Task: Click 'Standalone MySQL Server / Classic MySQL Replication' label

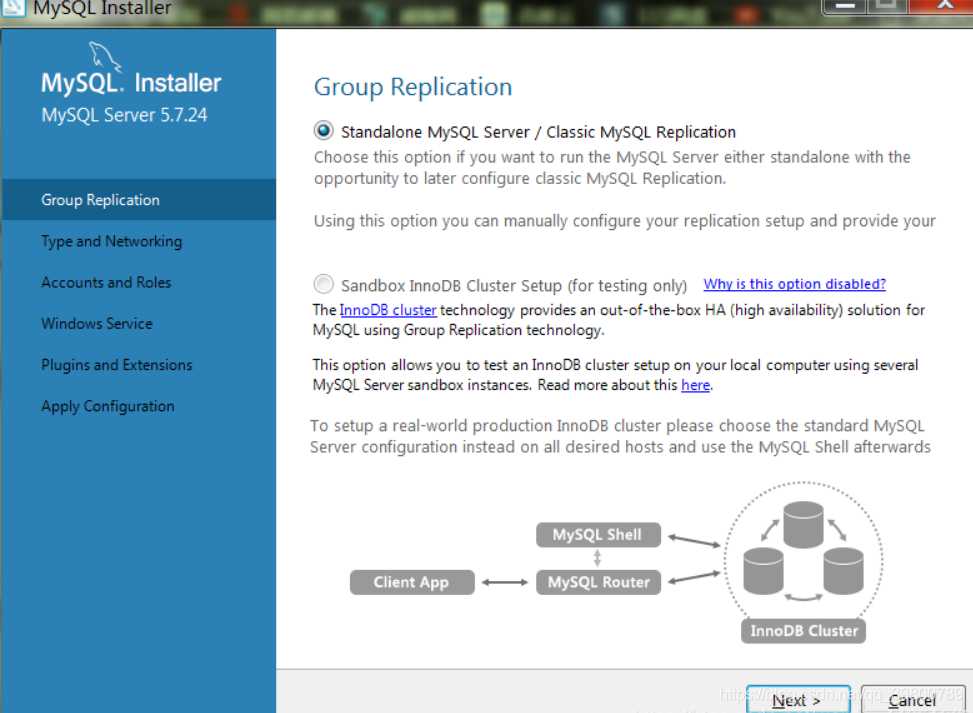Action: click(538, 132)
